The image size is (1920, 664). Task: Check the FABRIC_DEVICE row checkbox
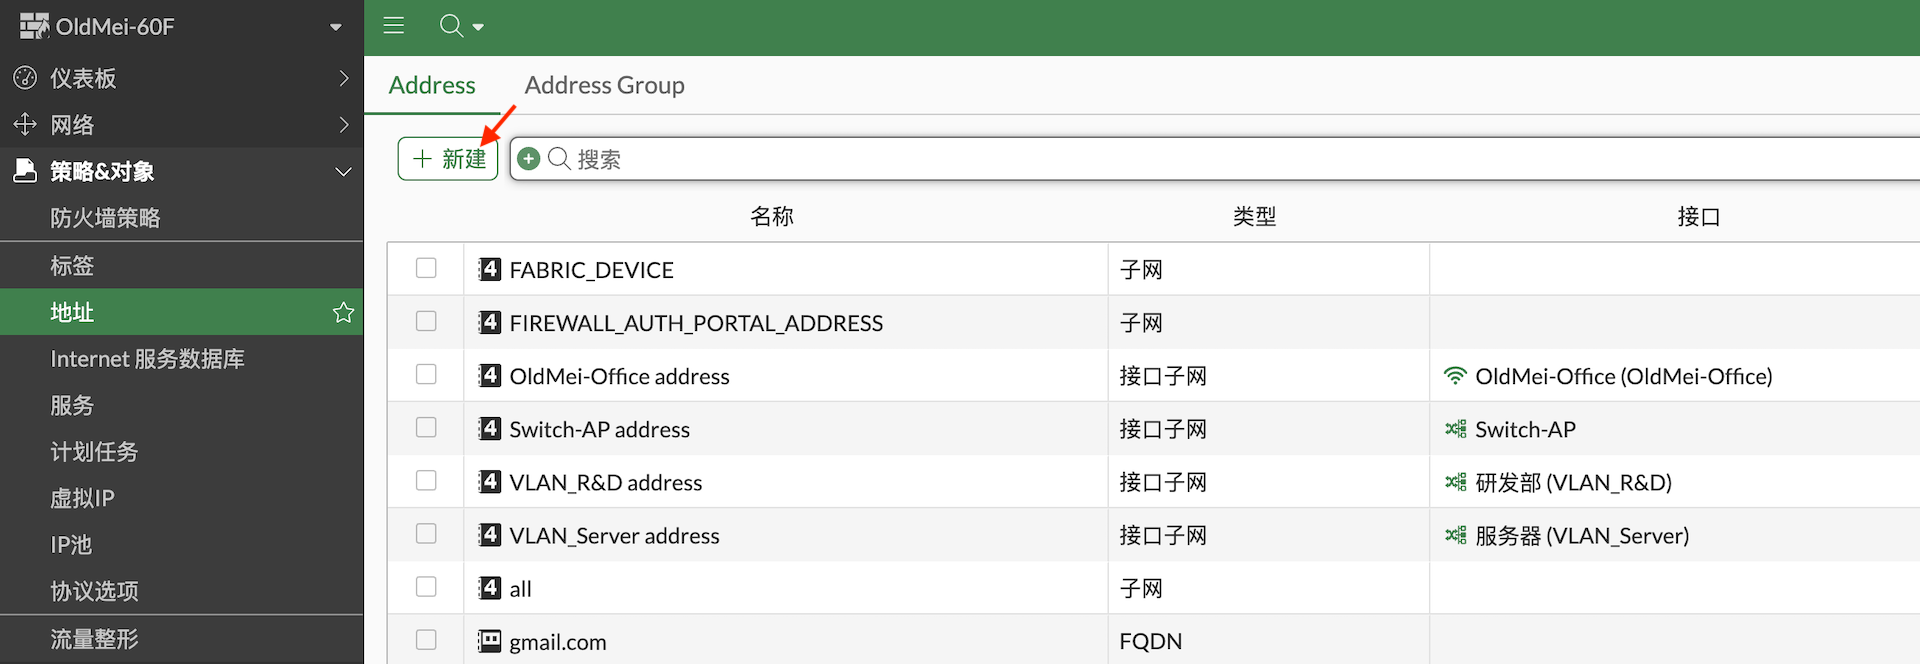pos(426,268)
